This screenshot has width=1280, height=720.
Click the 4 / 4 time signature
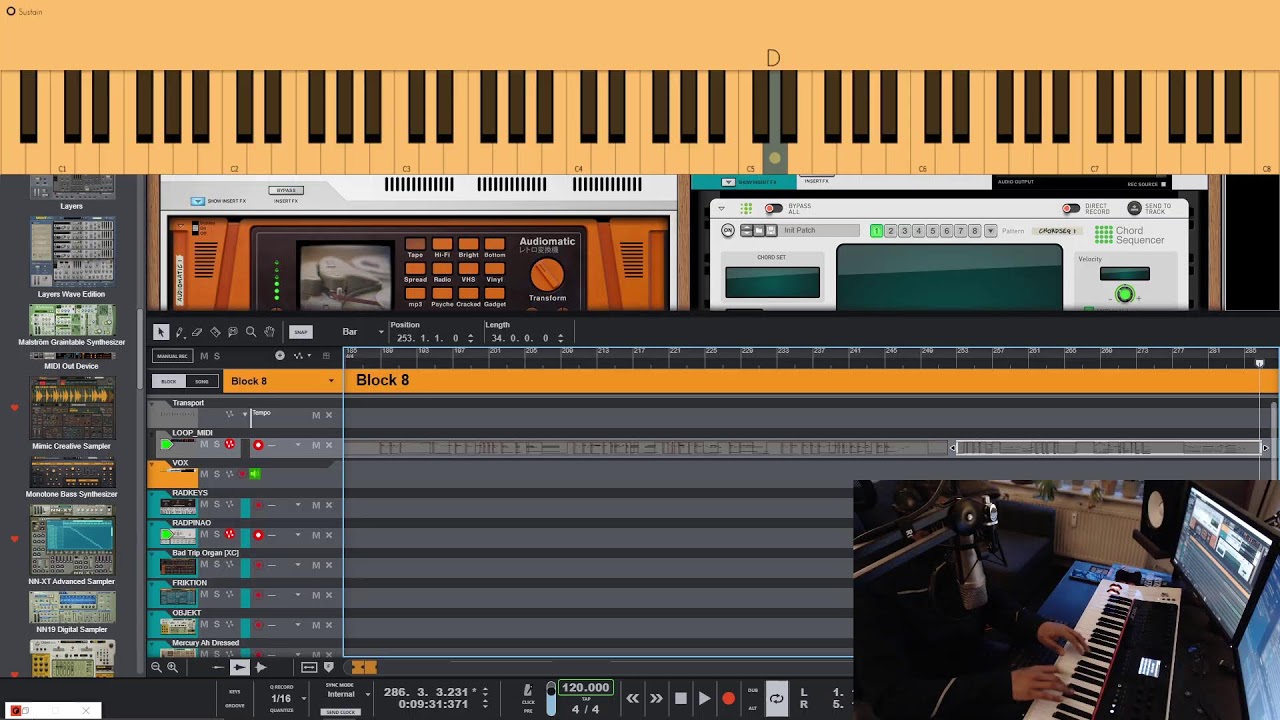point(585,709)
